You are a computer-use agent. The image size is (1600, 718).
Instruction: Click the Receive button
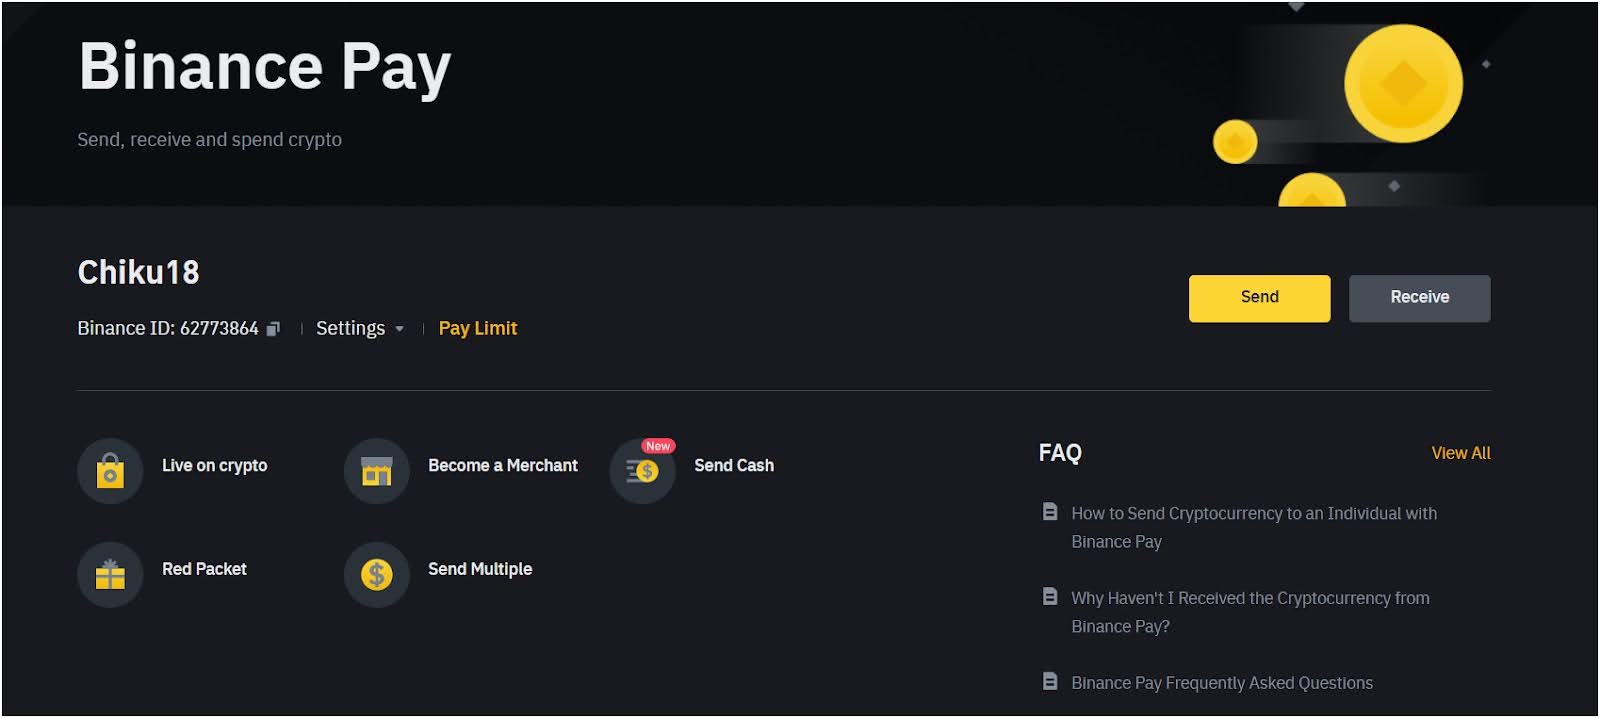(x=1419, y=298)
